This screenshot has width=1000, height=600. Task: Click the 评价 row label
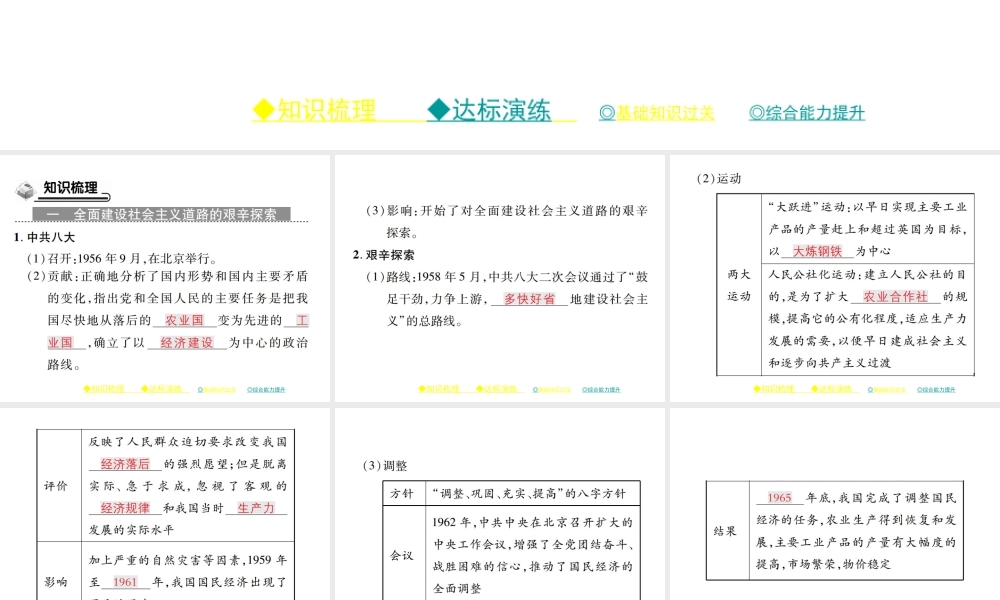[x=55, y=486]
